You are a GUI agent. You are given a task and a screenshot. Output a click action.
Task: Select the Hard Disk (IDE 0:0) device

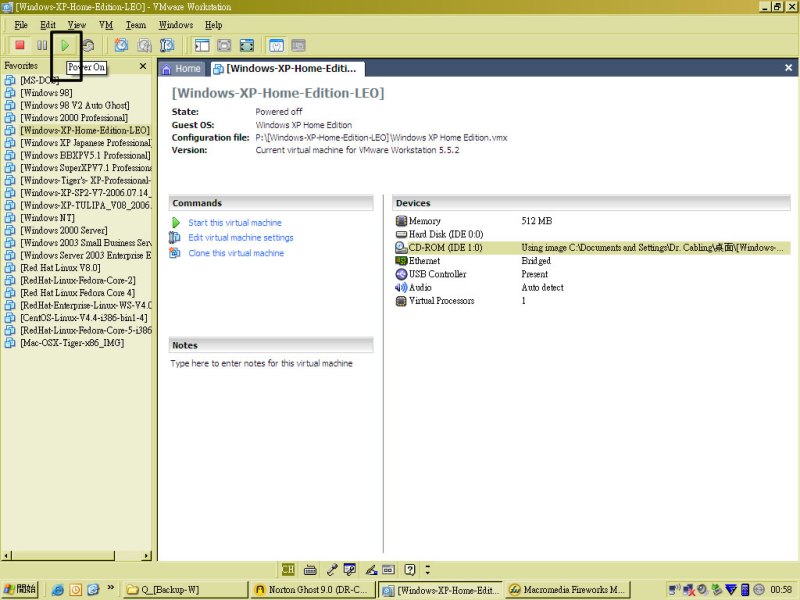[x=592, y=234]
